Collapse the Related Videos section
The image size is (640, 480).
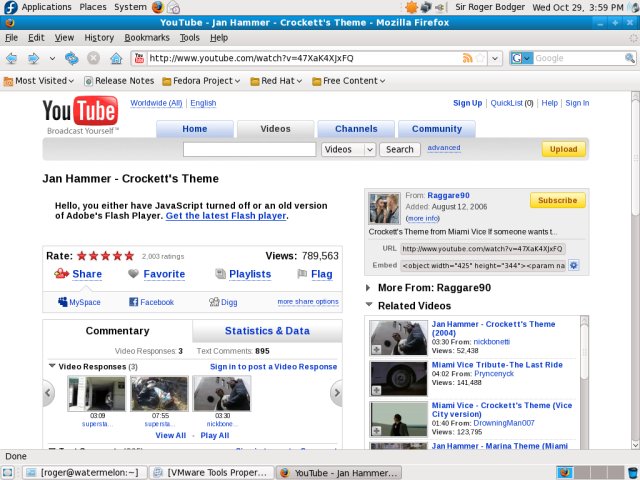369,304
